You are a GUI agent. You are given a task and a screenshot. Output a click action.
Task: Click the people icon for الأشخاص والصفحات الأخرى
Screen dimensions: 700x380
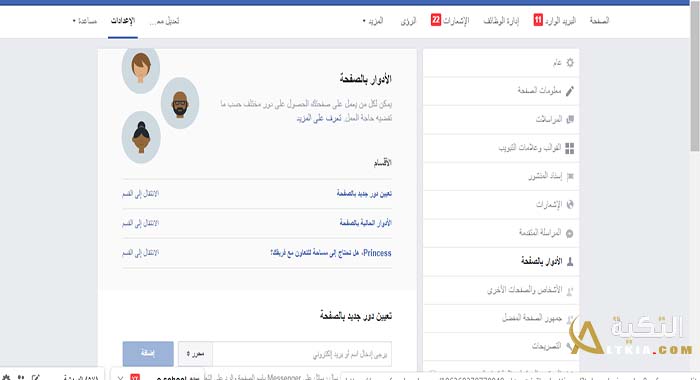point(570,291)
